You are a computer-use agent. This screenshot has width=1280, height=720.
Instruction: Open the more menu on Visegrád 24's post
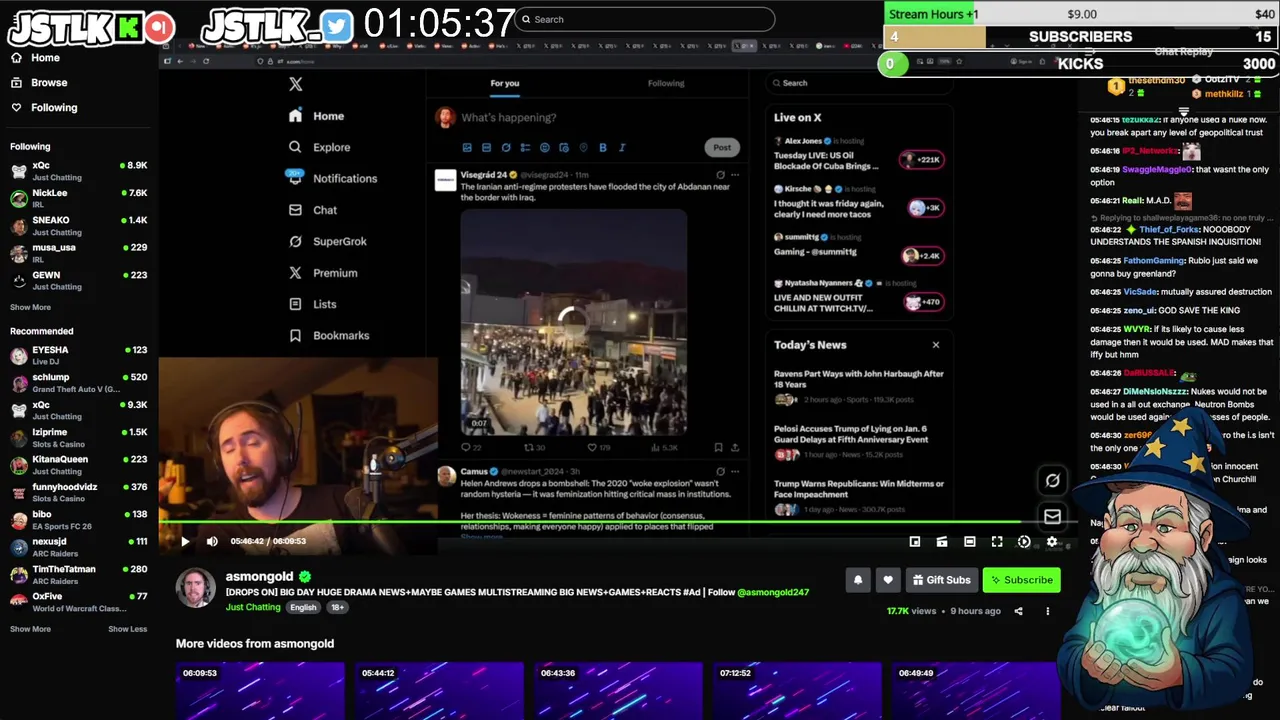[735, 175]
